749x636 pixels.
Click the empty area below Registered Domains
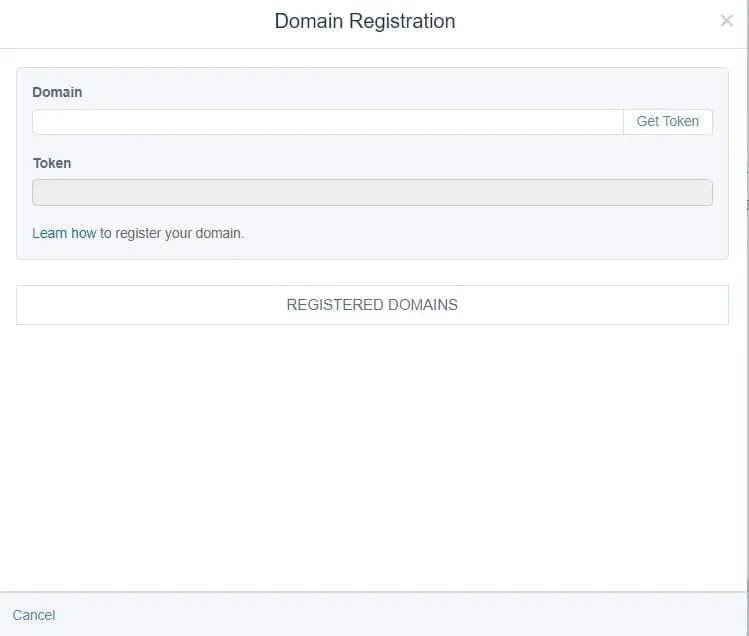372,450
